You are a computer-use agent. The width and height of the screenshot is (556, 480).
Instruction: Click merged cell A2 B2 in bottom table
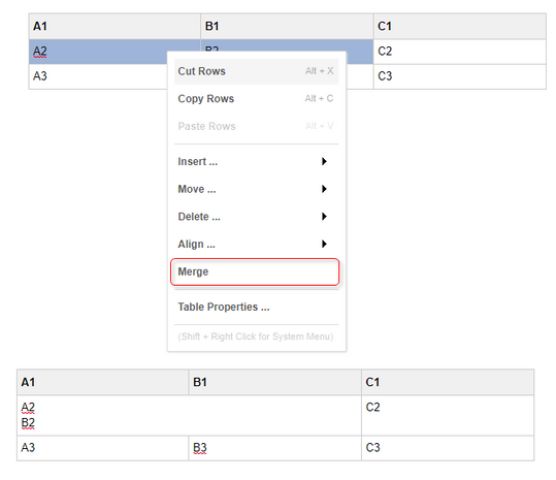(x=189, y=415)
